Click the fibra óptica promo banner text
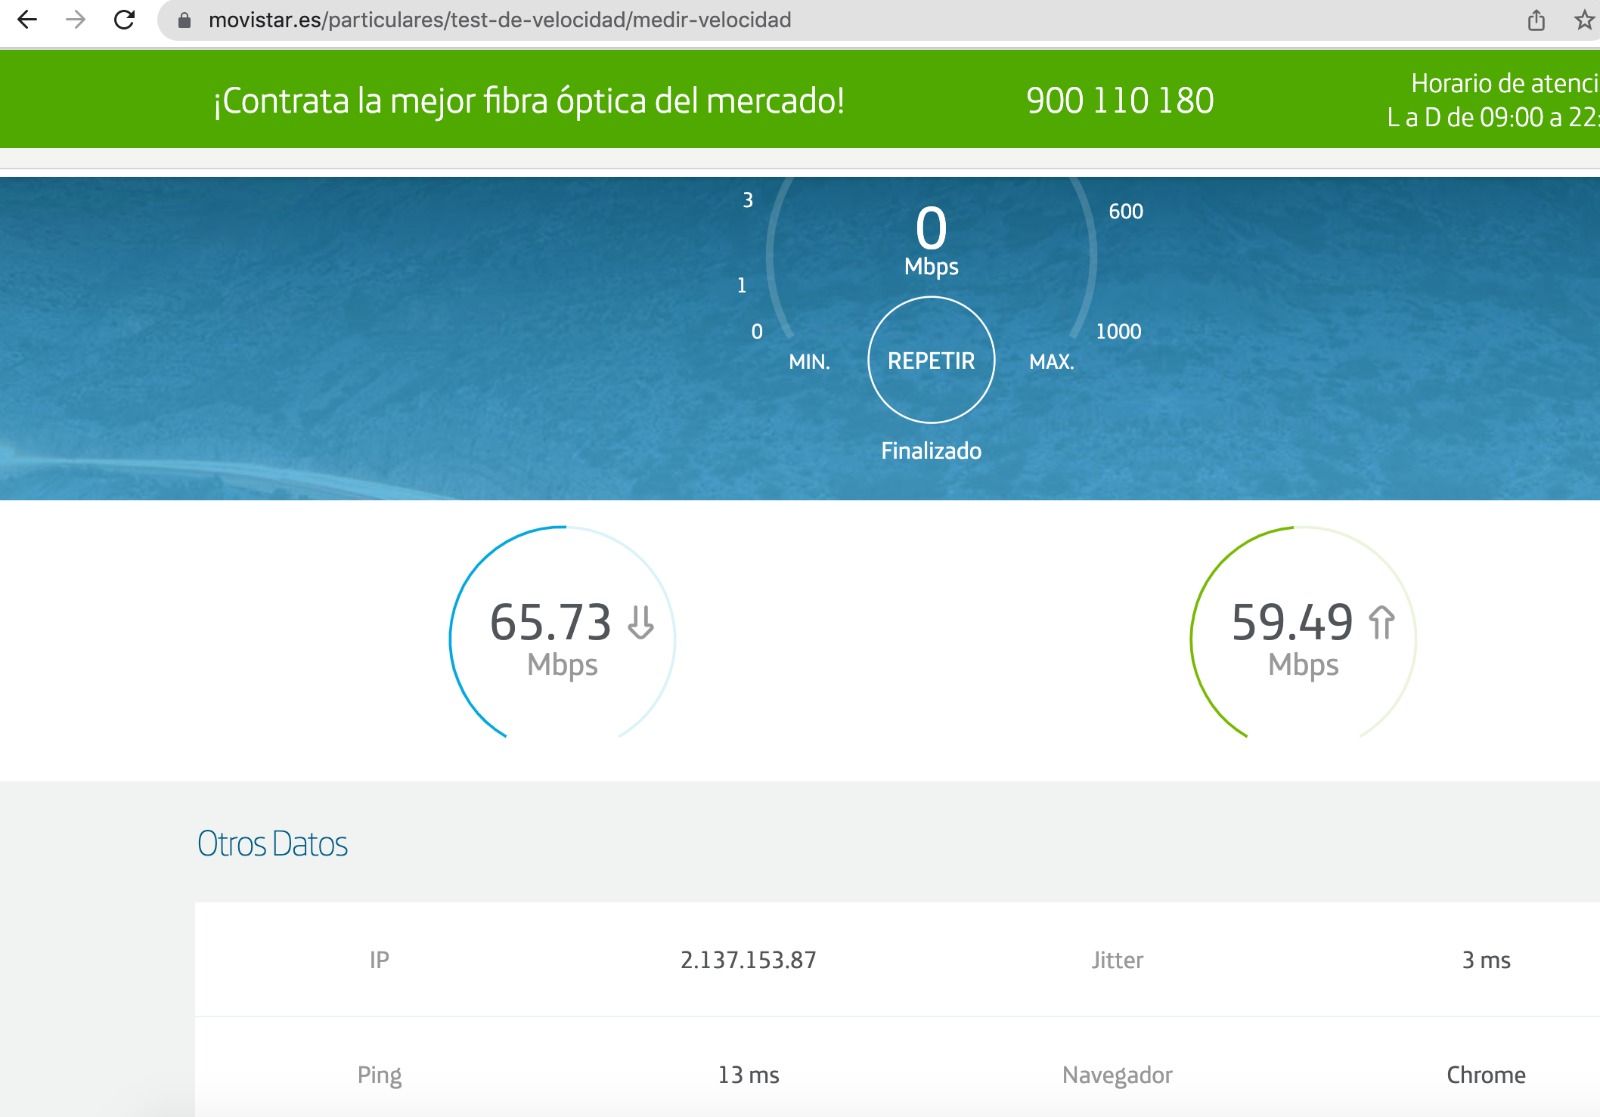 pyautogui.click(x=528, y=100)
